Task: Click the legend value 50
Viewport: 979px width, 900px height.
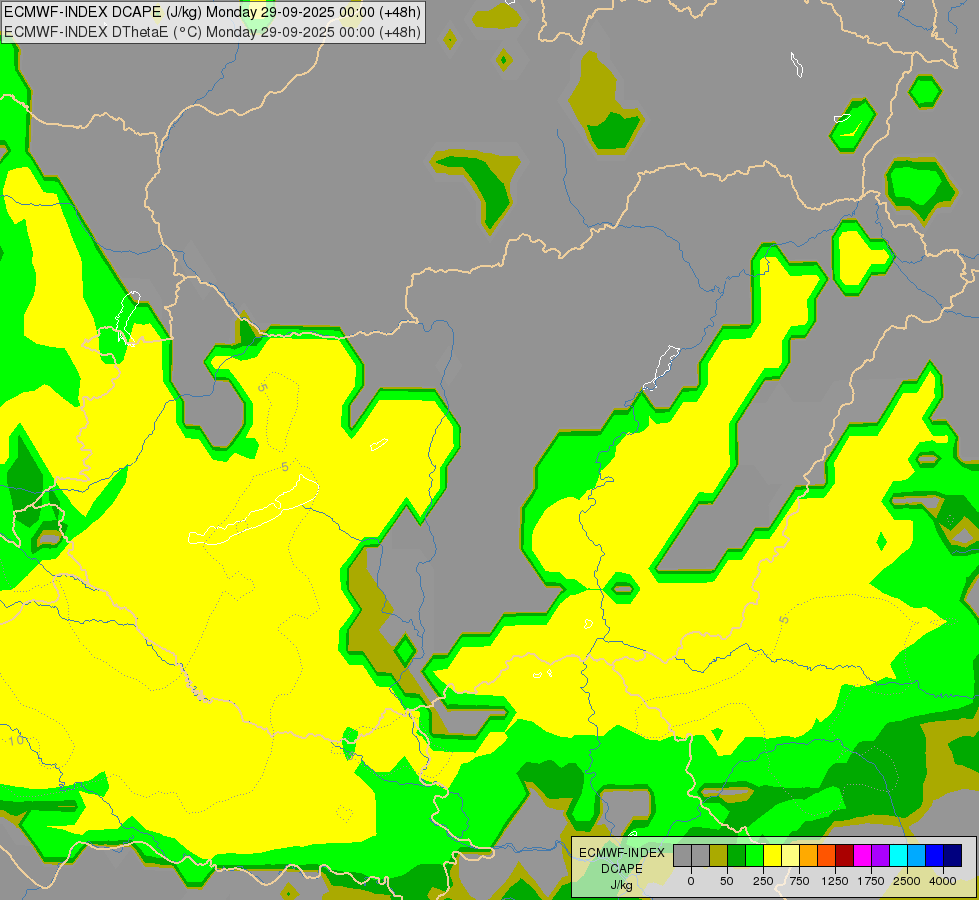Action: [727, 881]
